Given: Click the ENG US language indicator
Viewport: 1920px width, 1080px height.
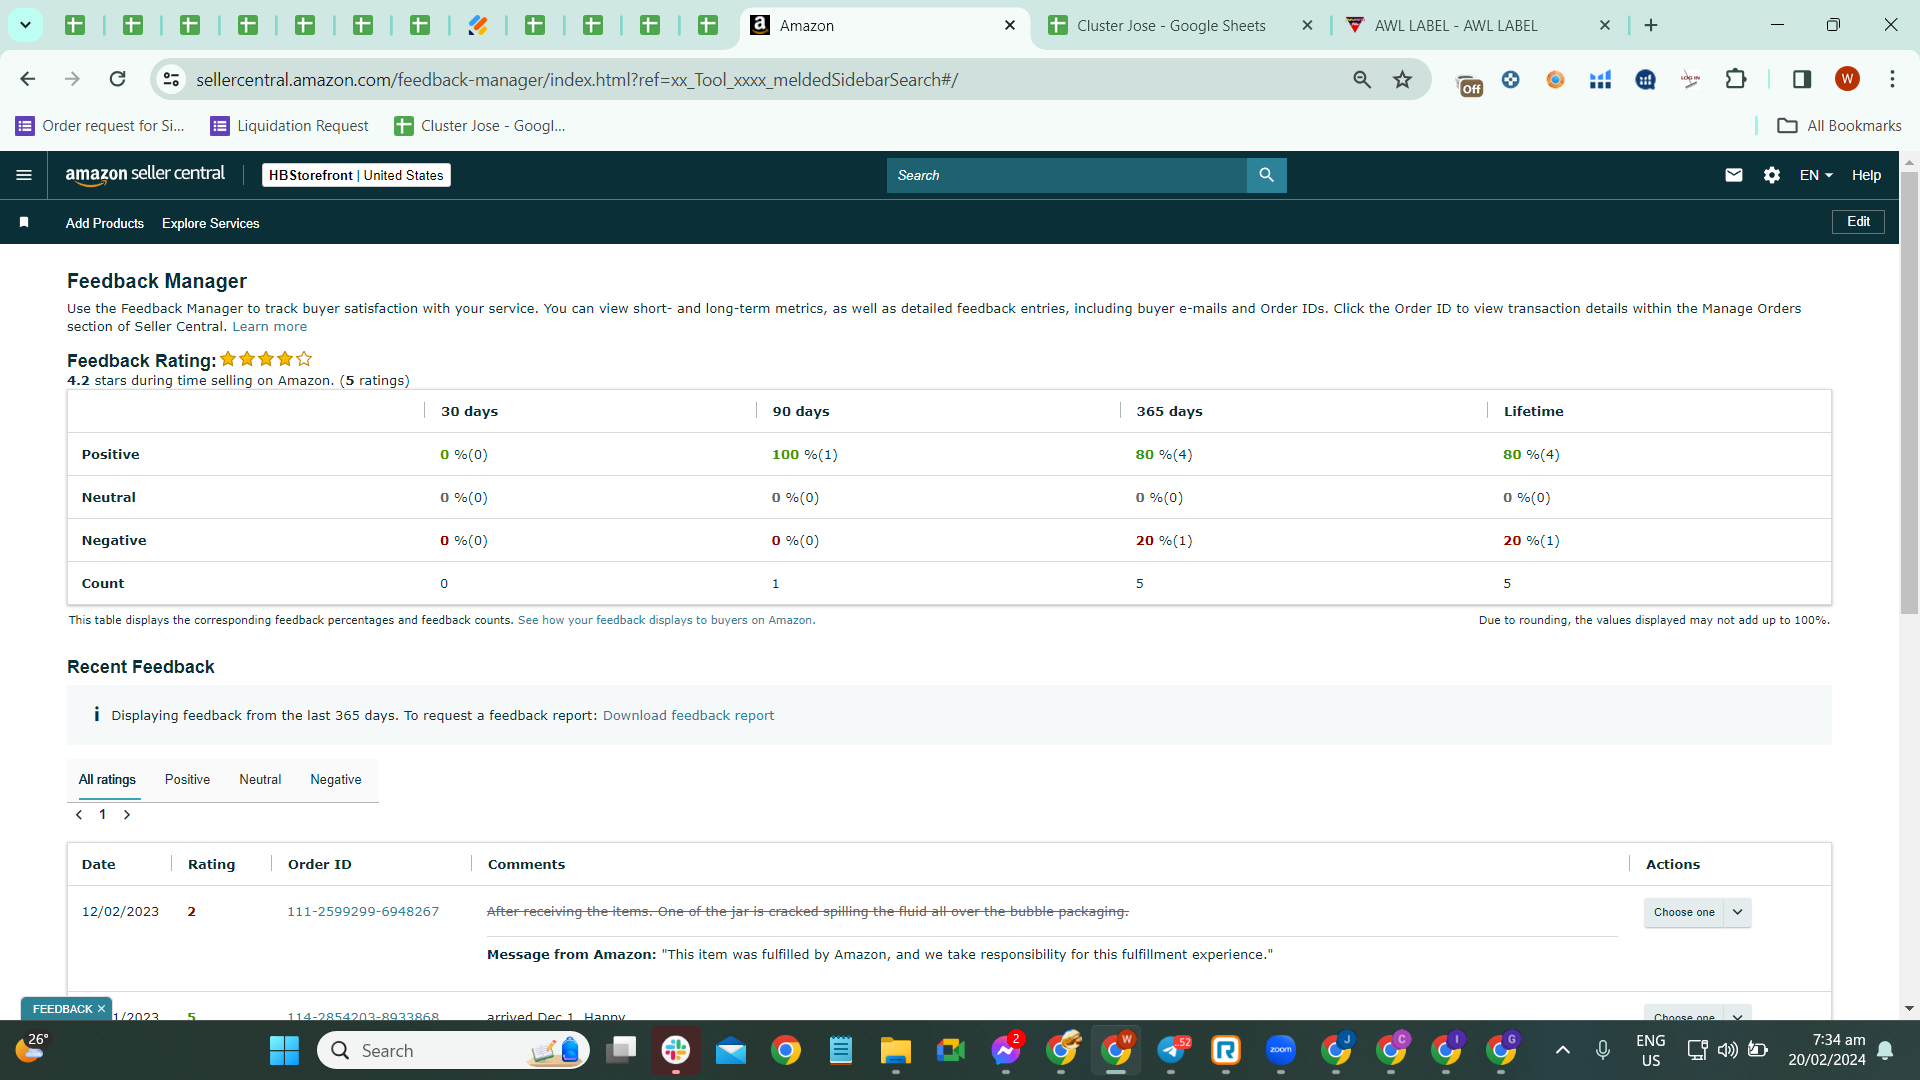Looking at the screenshot, I should click(x=1650, y=1050).
